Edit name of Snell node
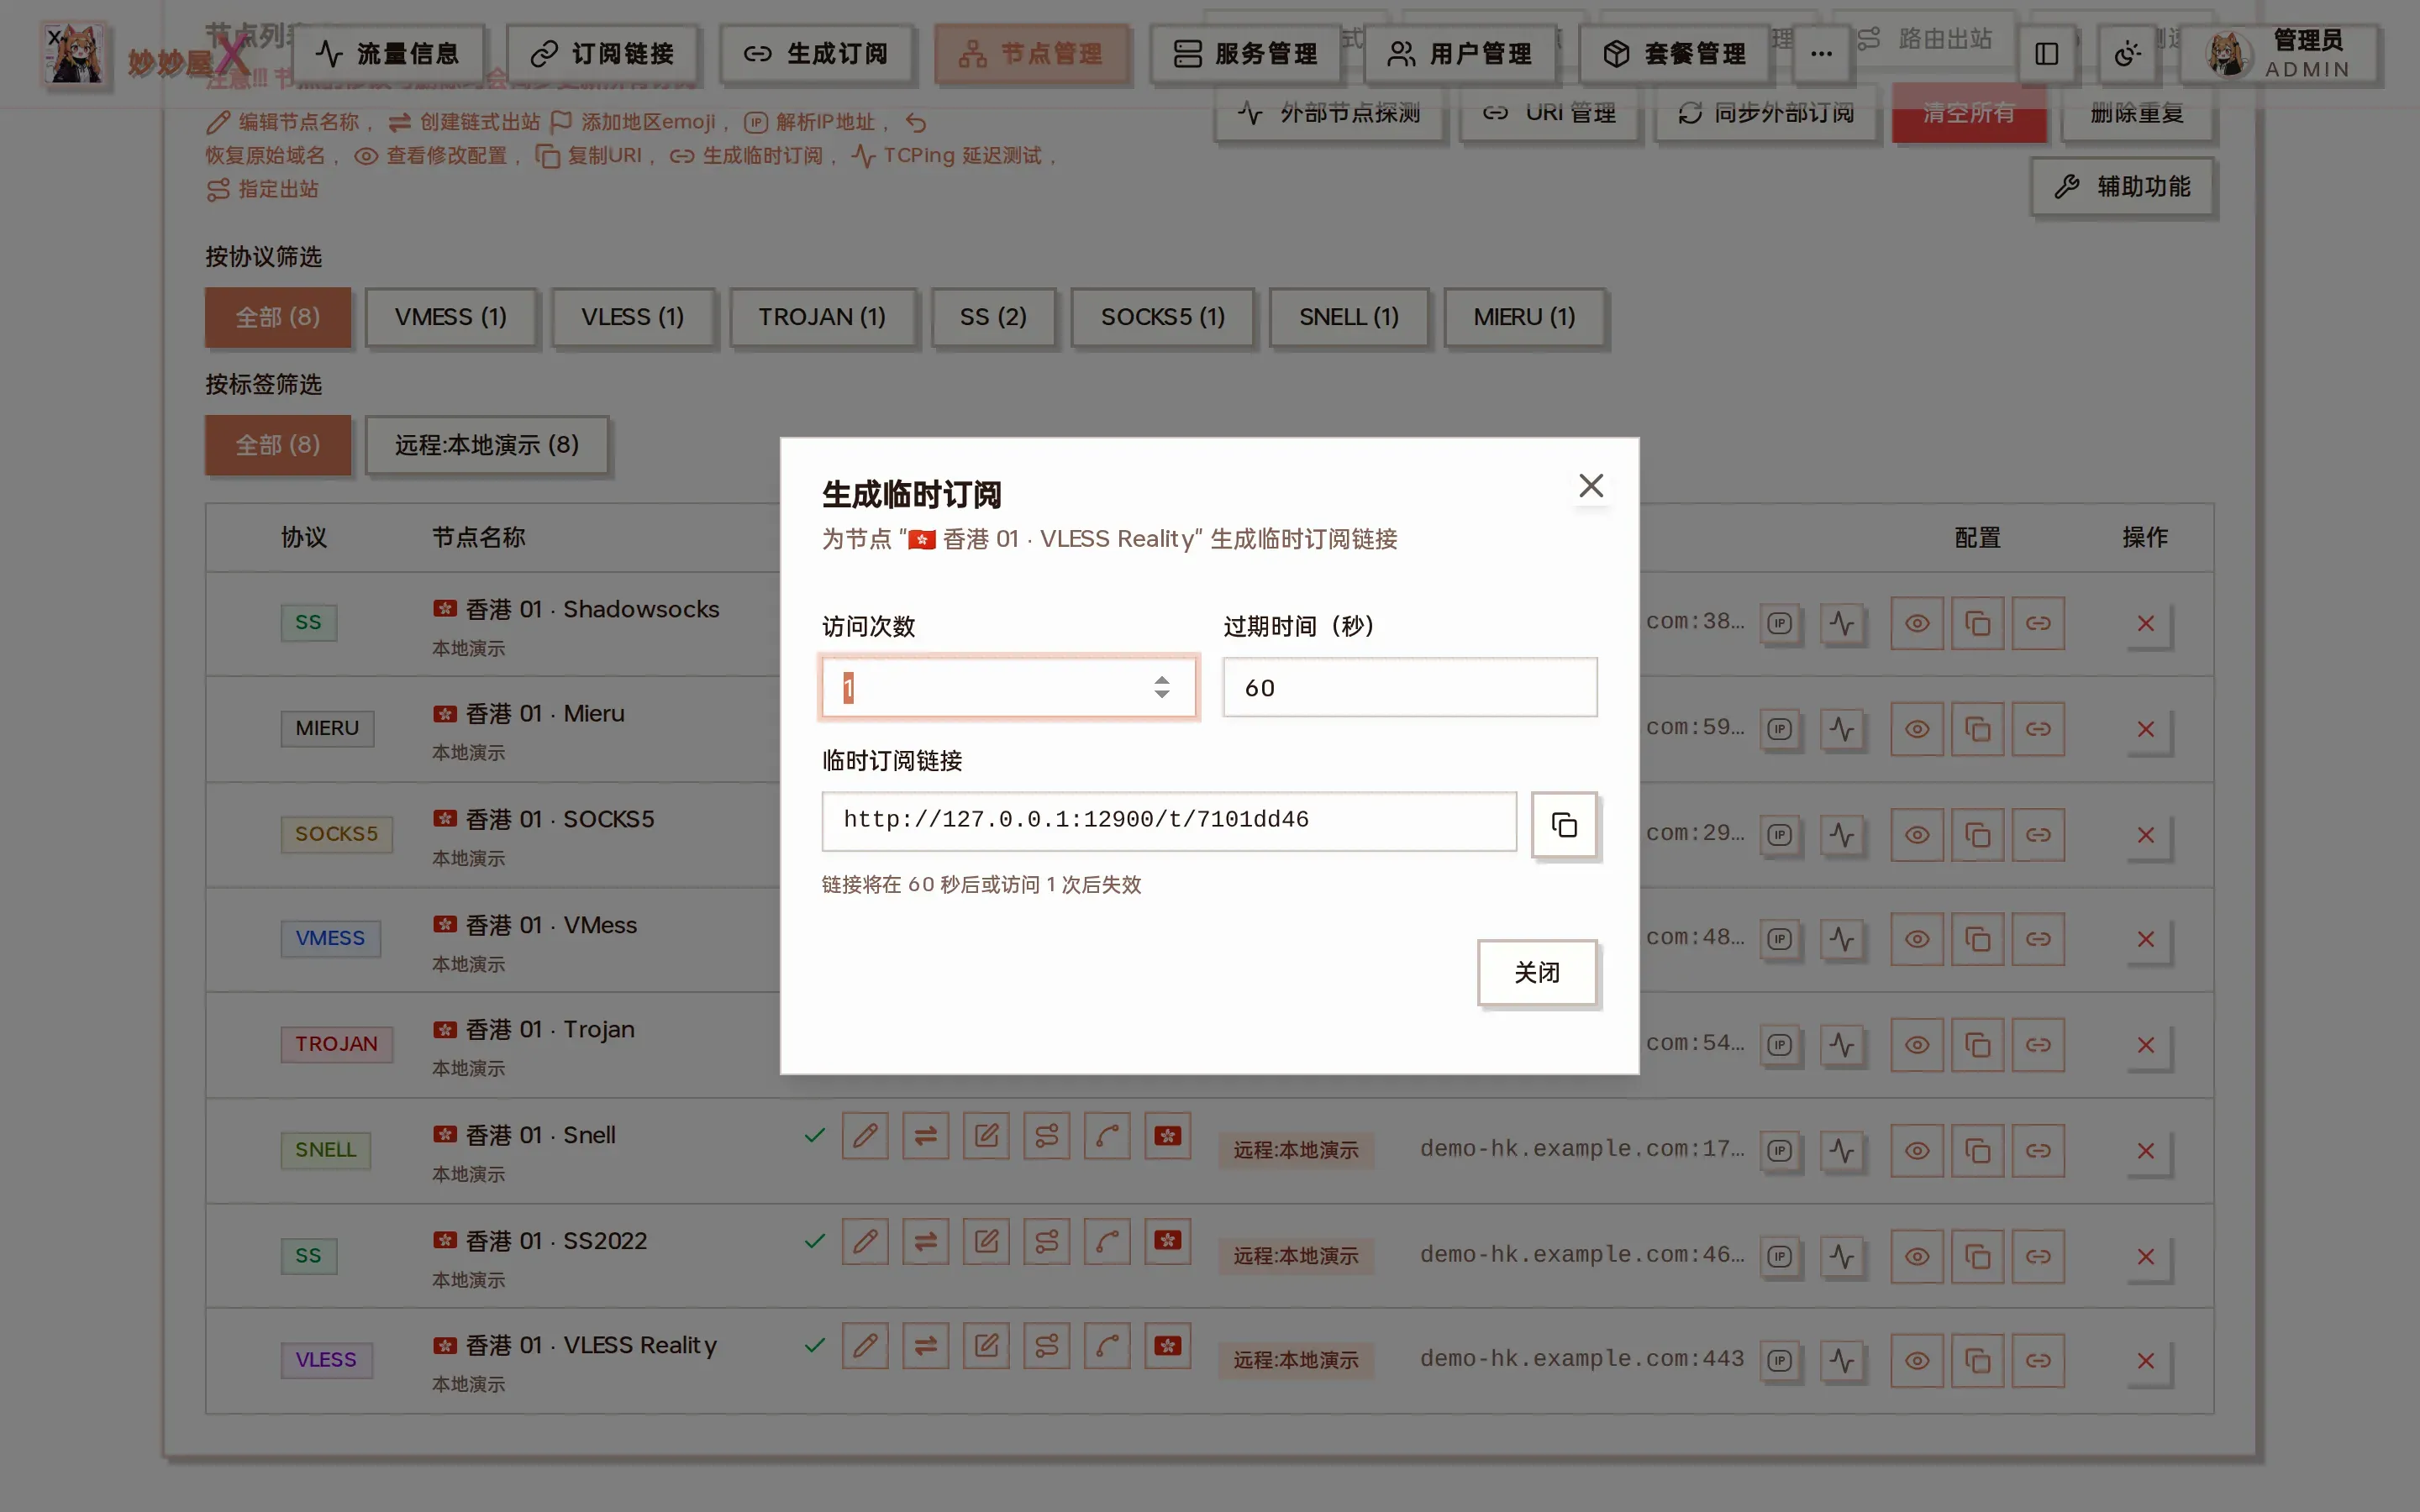The height and width of the screenshot is (1512, 2420). pyautogui.click(x=865, y=1136)
